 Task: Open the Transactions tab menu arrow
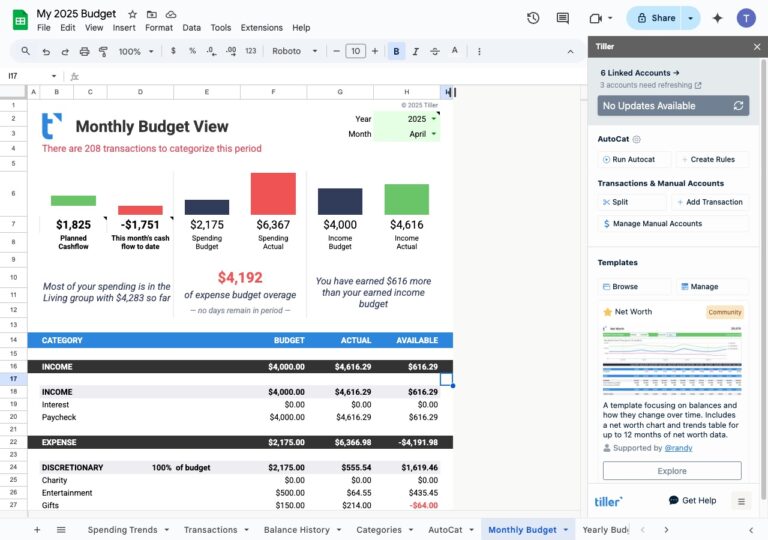pyautogui.click(x=246, y=530)
